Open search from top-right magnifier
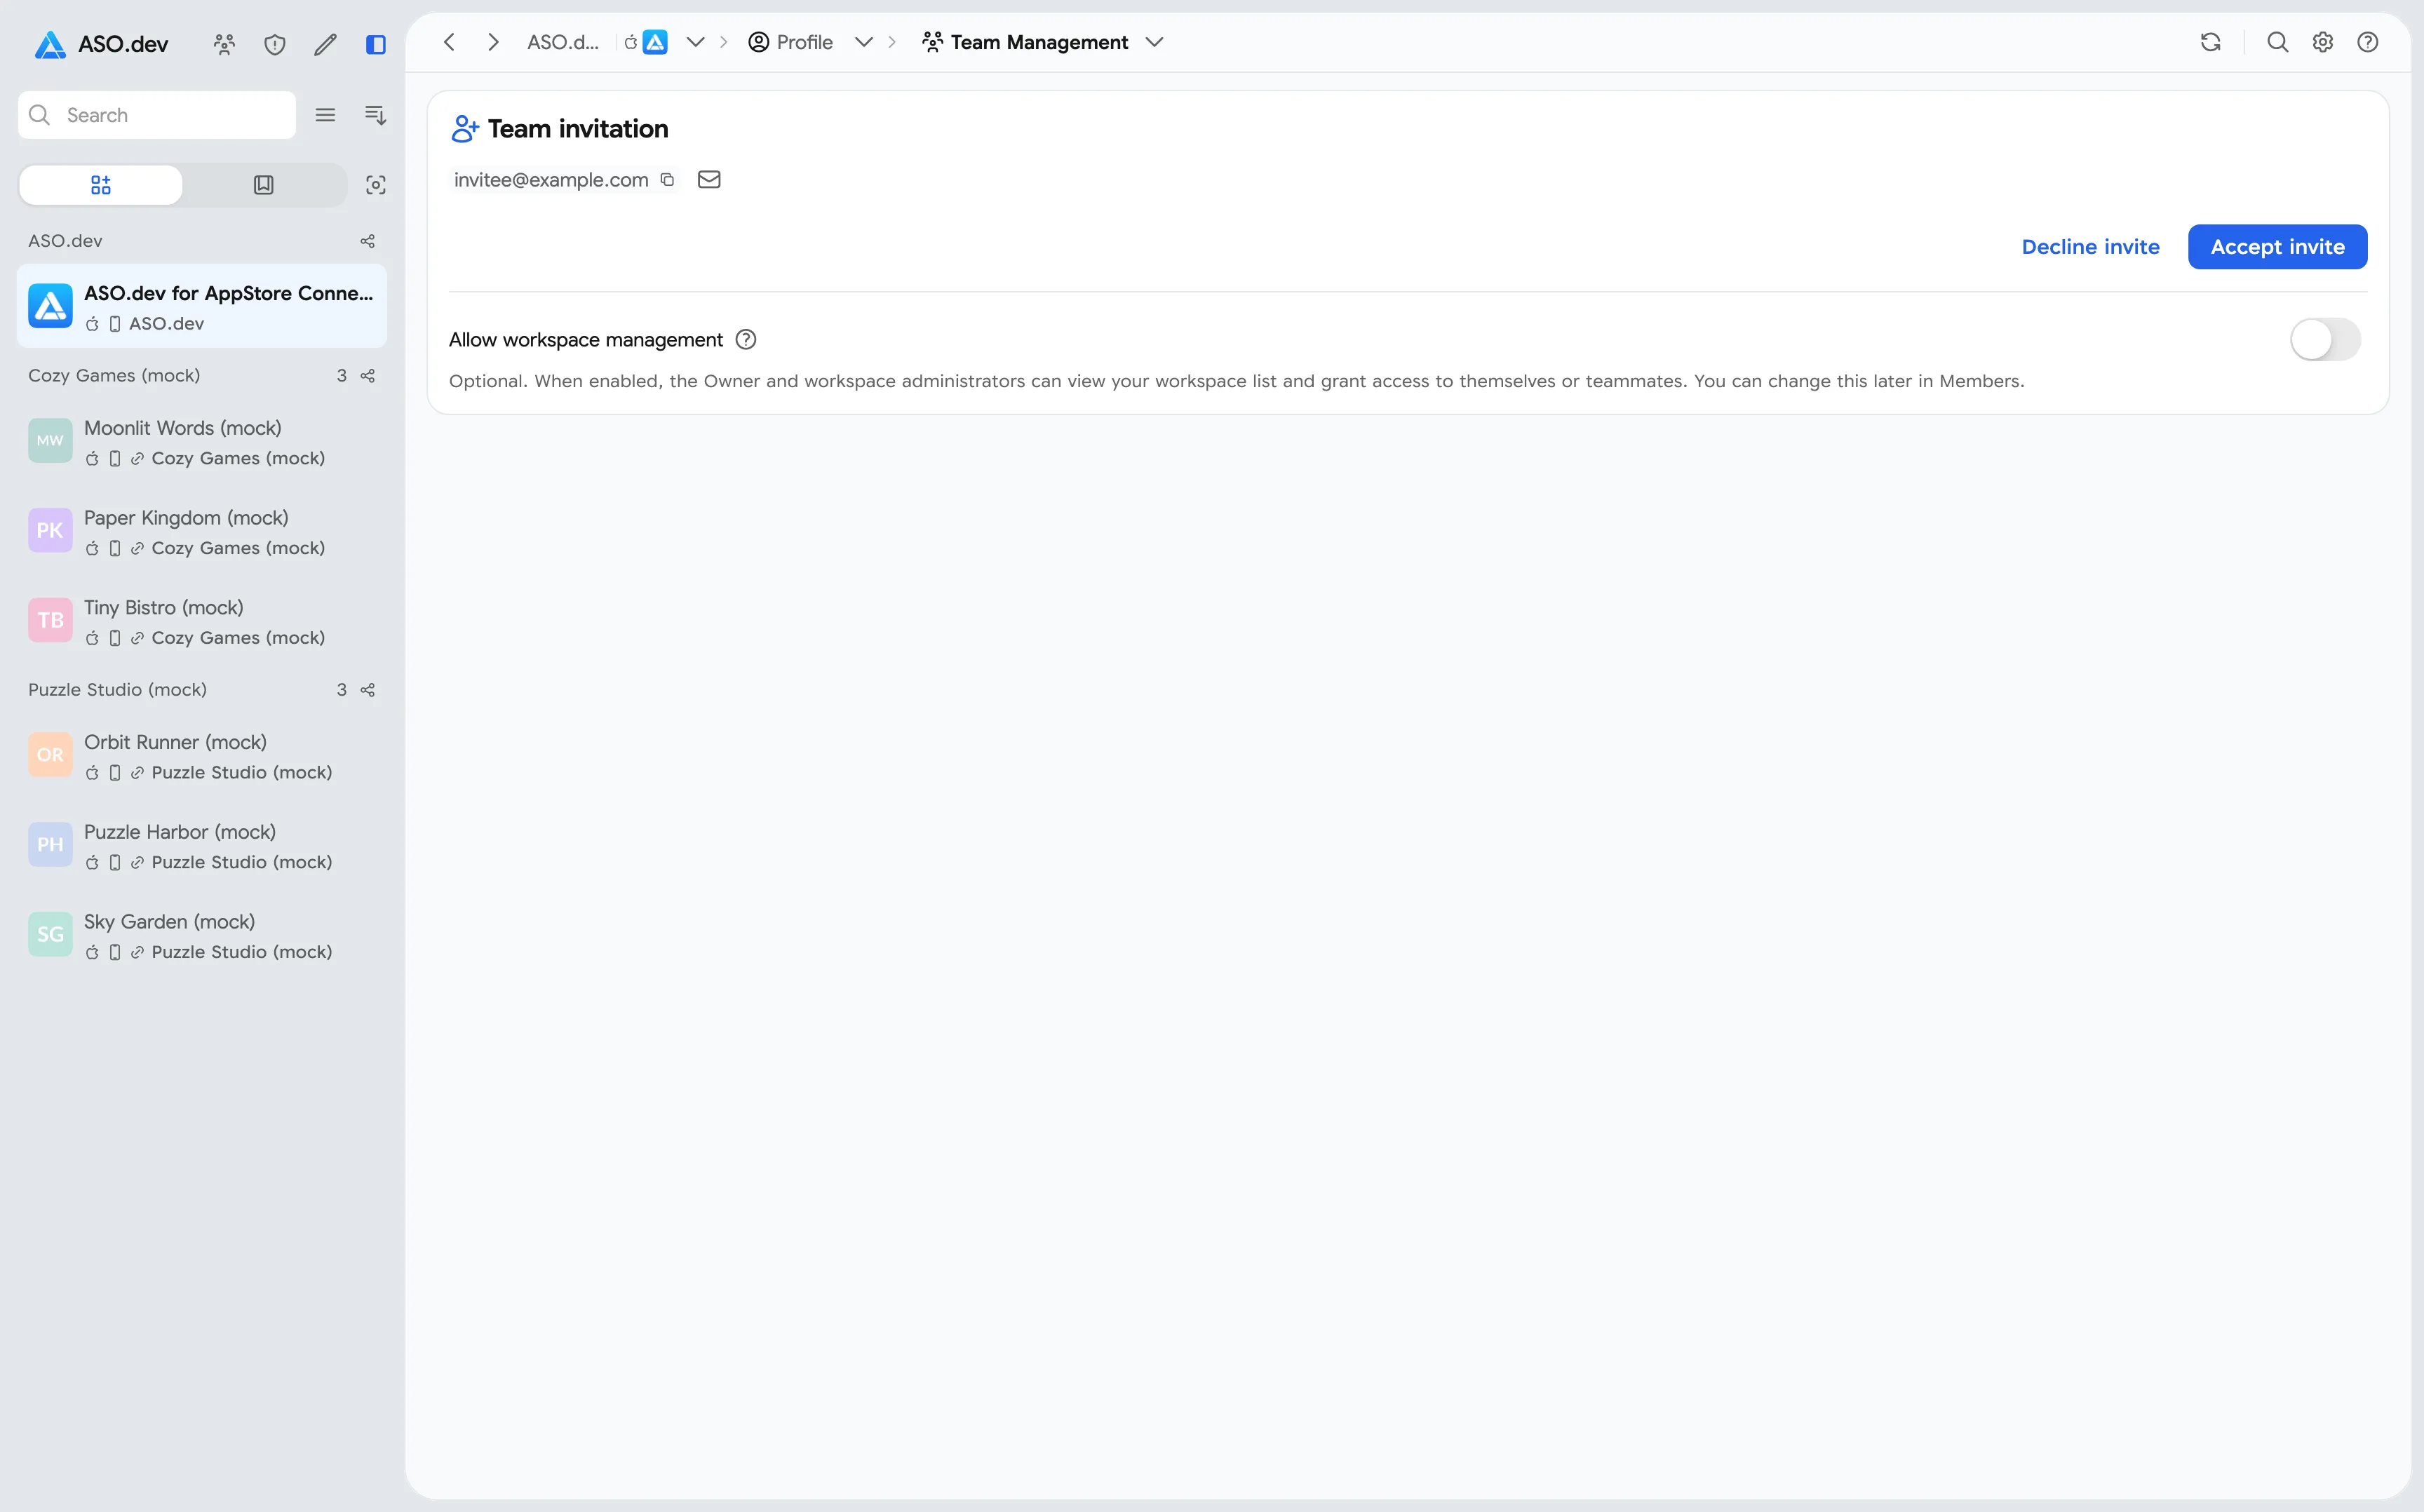The width and height of the screenshot is (2424, 1512). [x=2278, y=42]
